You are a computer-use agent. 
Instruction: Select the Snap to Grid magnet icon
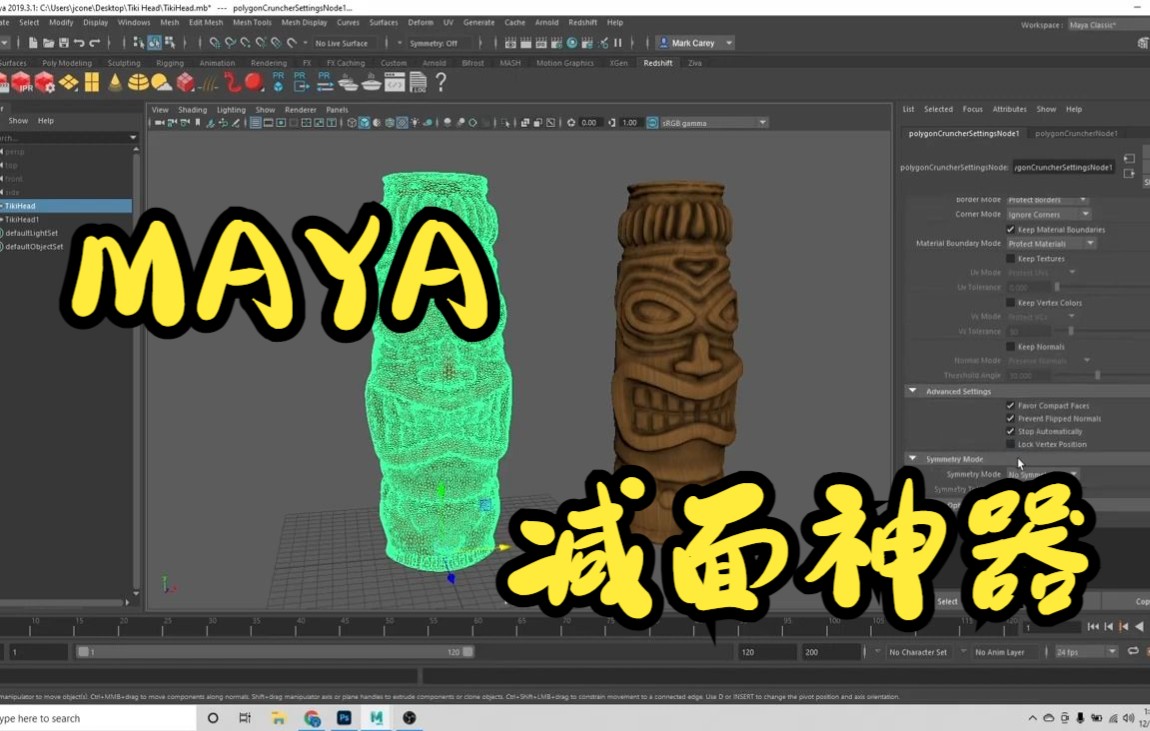coord(213,43)
